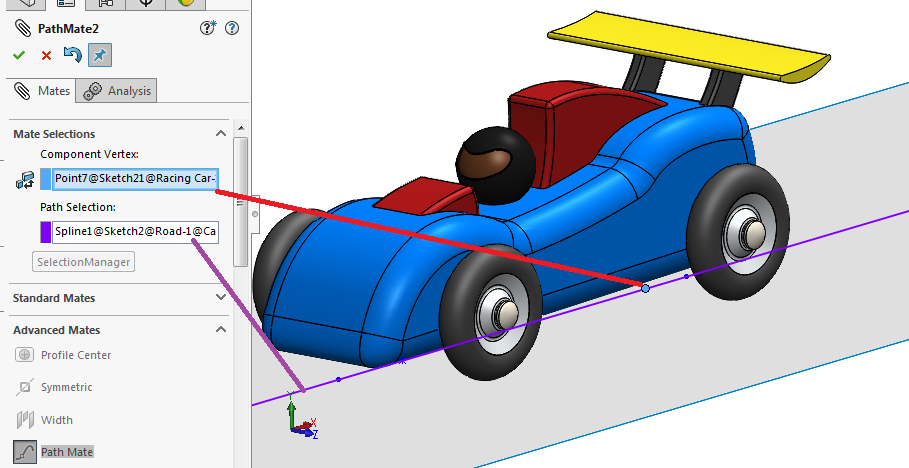Open the DisplayManager tab icon
The width and height of the screenshot is (909, 468).
point(185,3)
